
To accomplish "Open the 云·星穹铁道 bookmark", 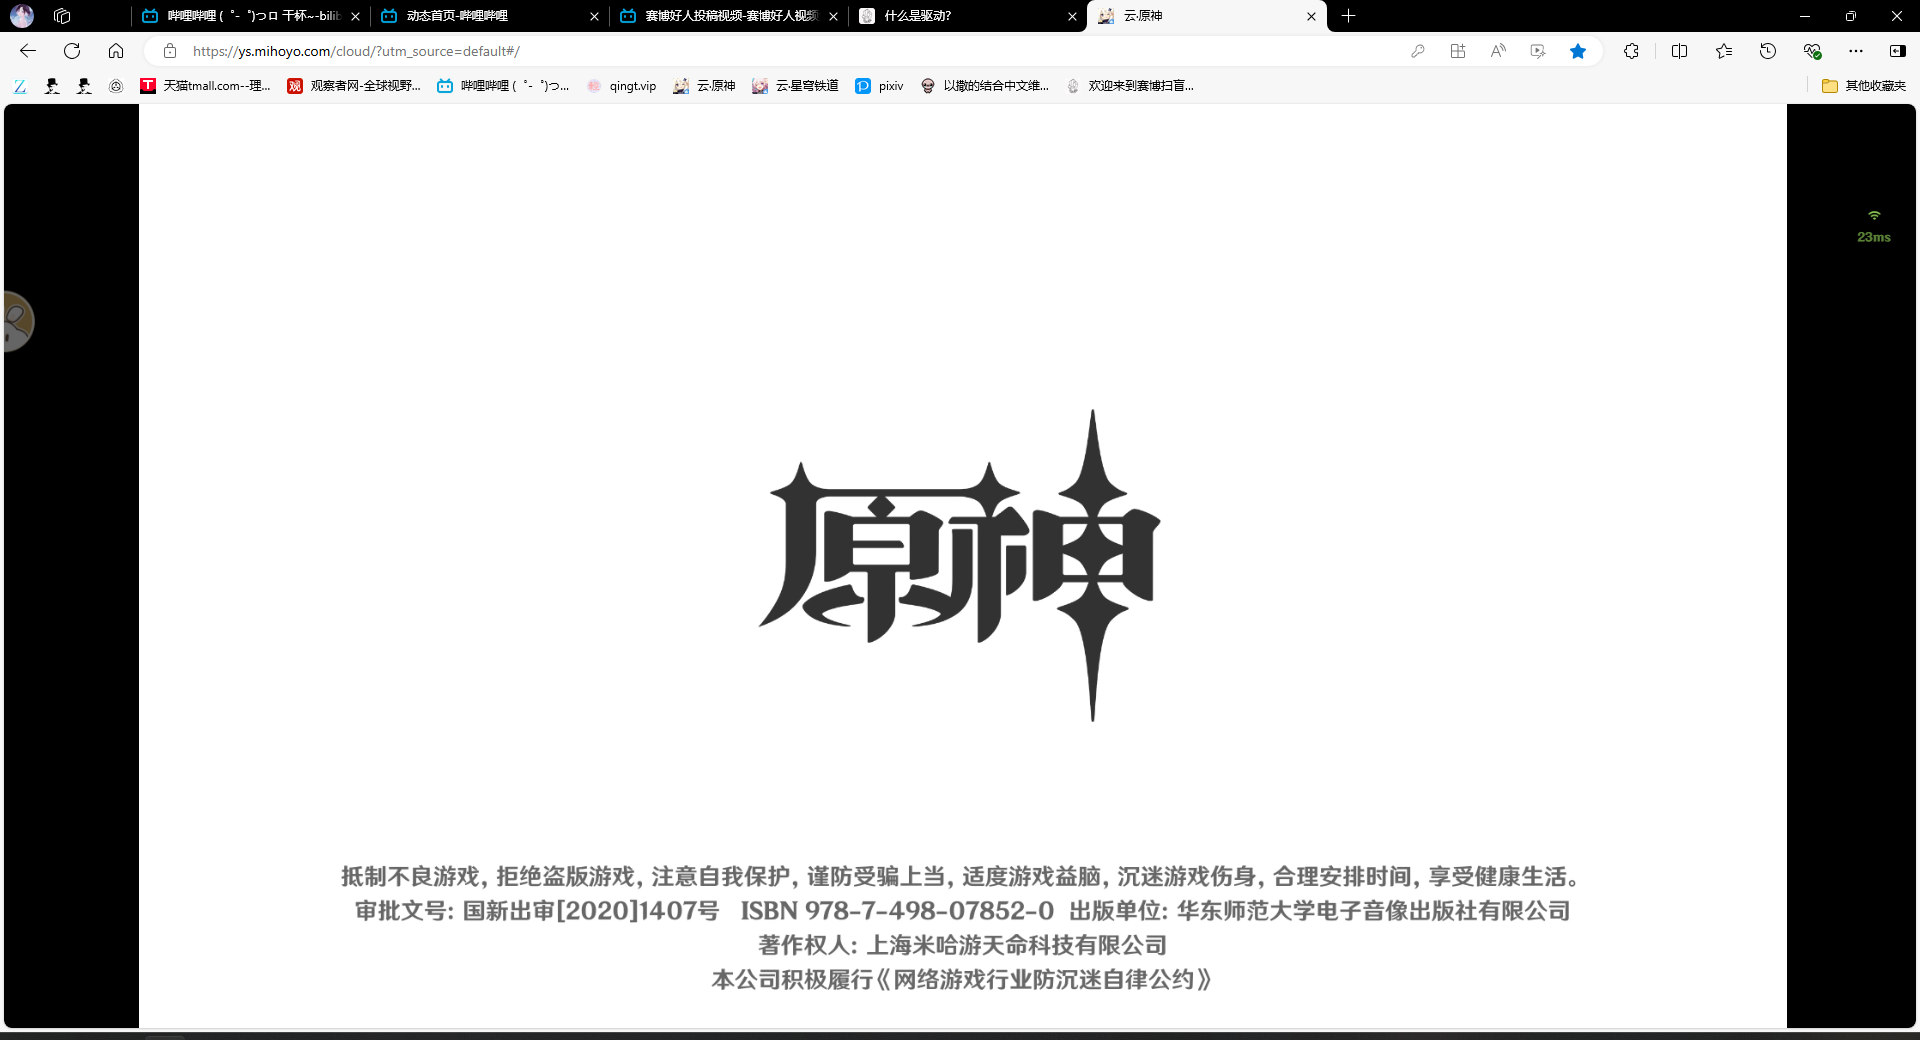I will tap(795, 86).
